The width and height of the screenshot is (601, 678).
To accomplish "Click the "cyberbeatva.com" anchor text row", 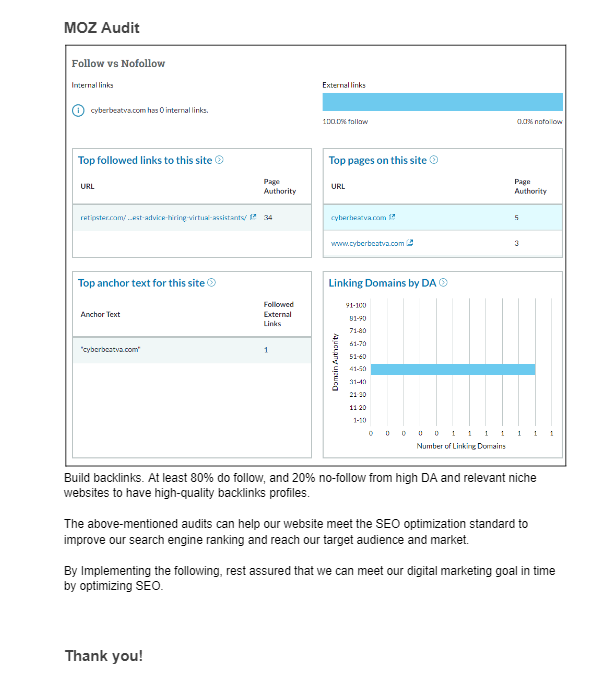I will coord(192,350).
